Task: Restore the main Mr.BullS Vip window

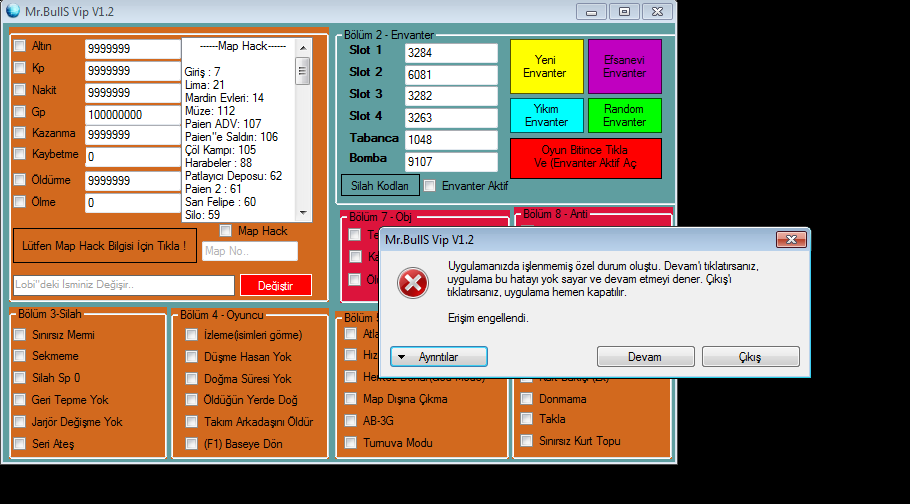Action: pos(624,11)
